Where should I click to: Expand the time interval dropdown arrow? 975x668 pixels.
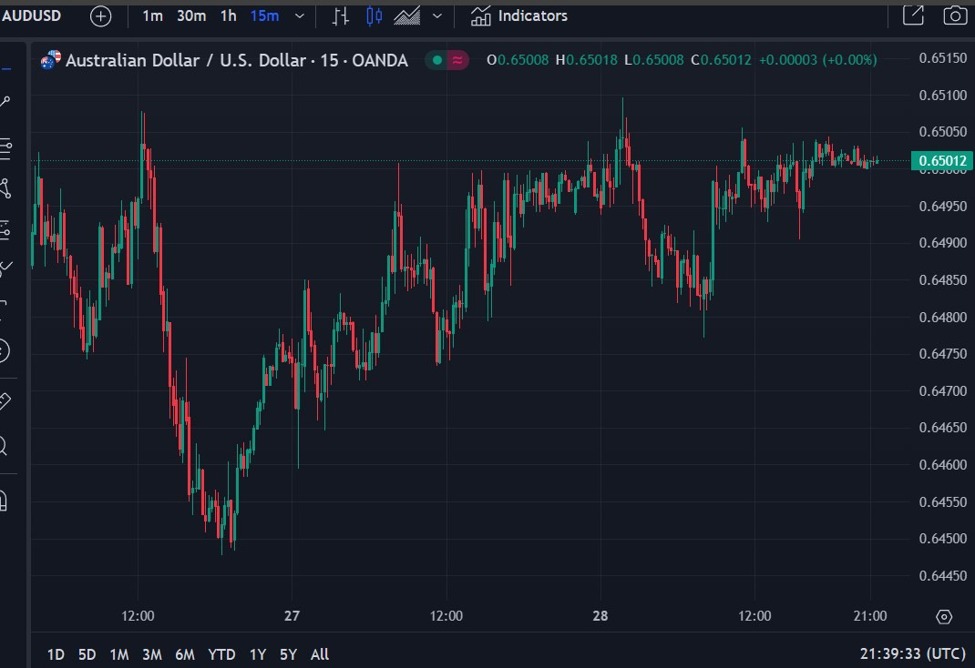click(298, 16)
